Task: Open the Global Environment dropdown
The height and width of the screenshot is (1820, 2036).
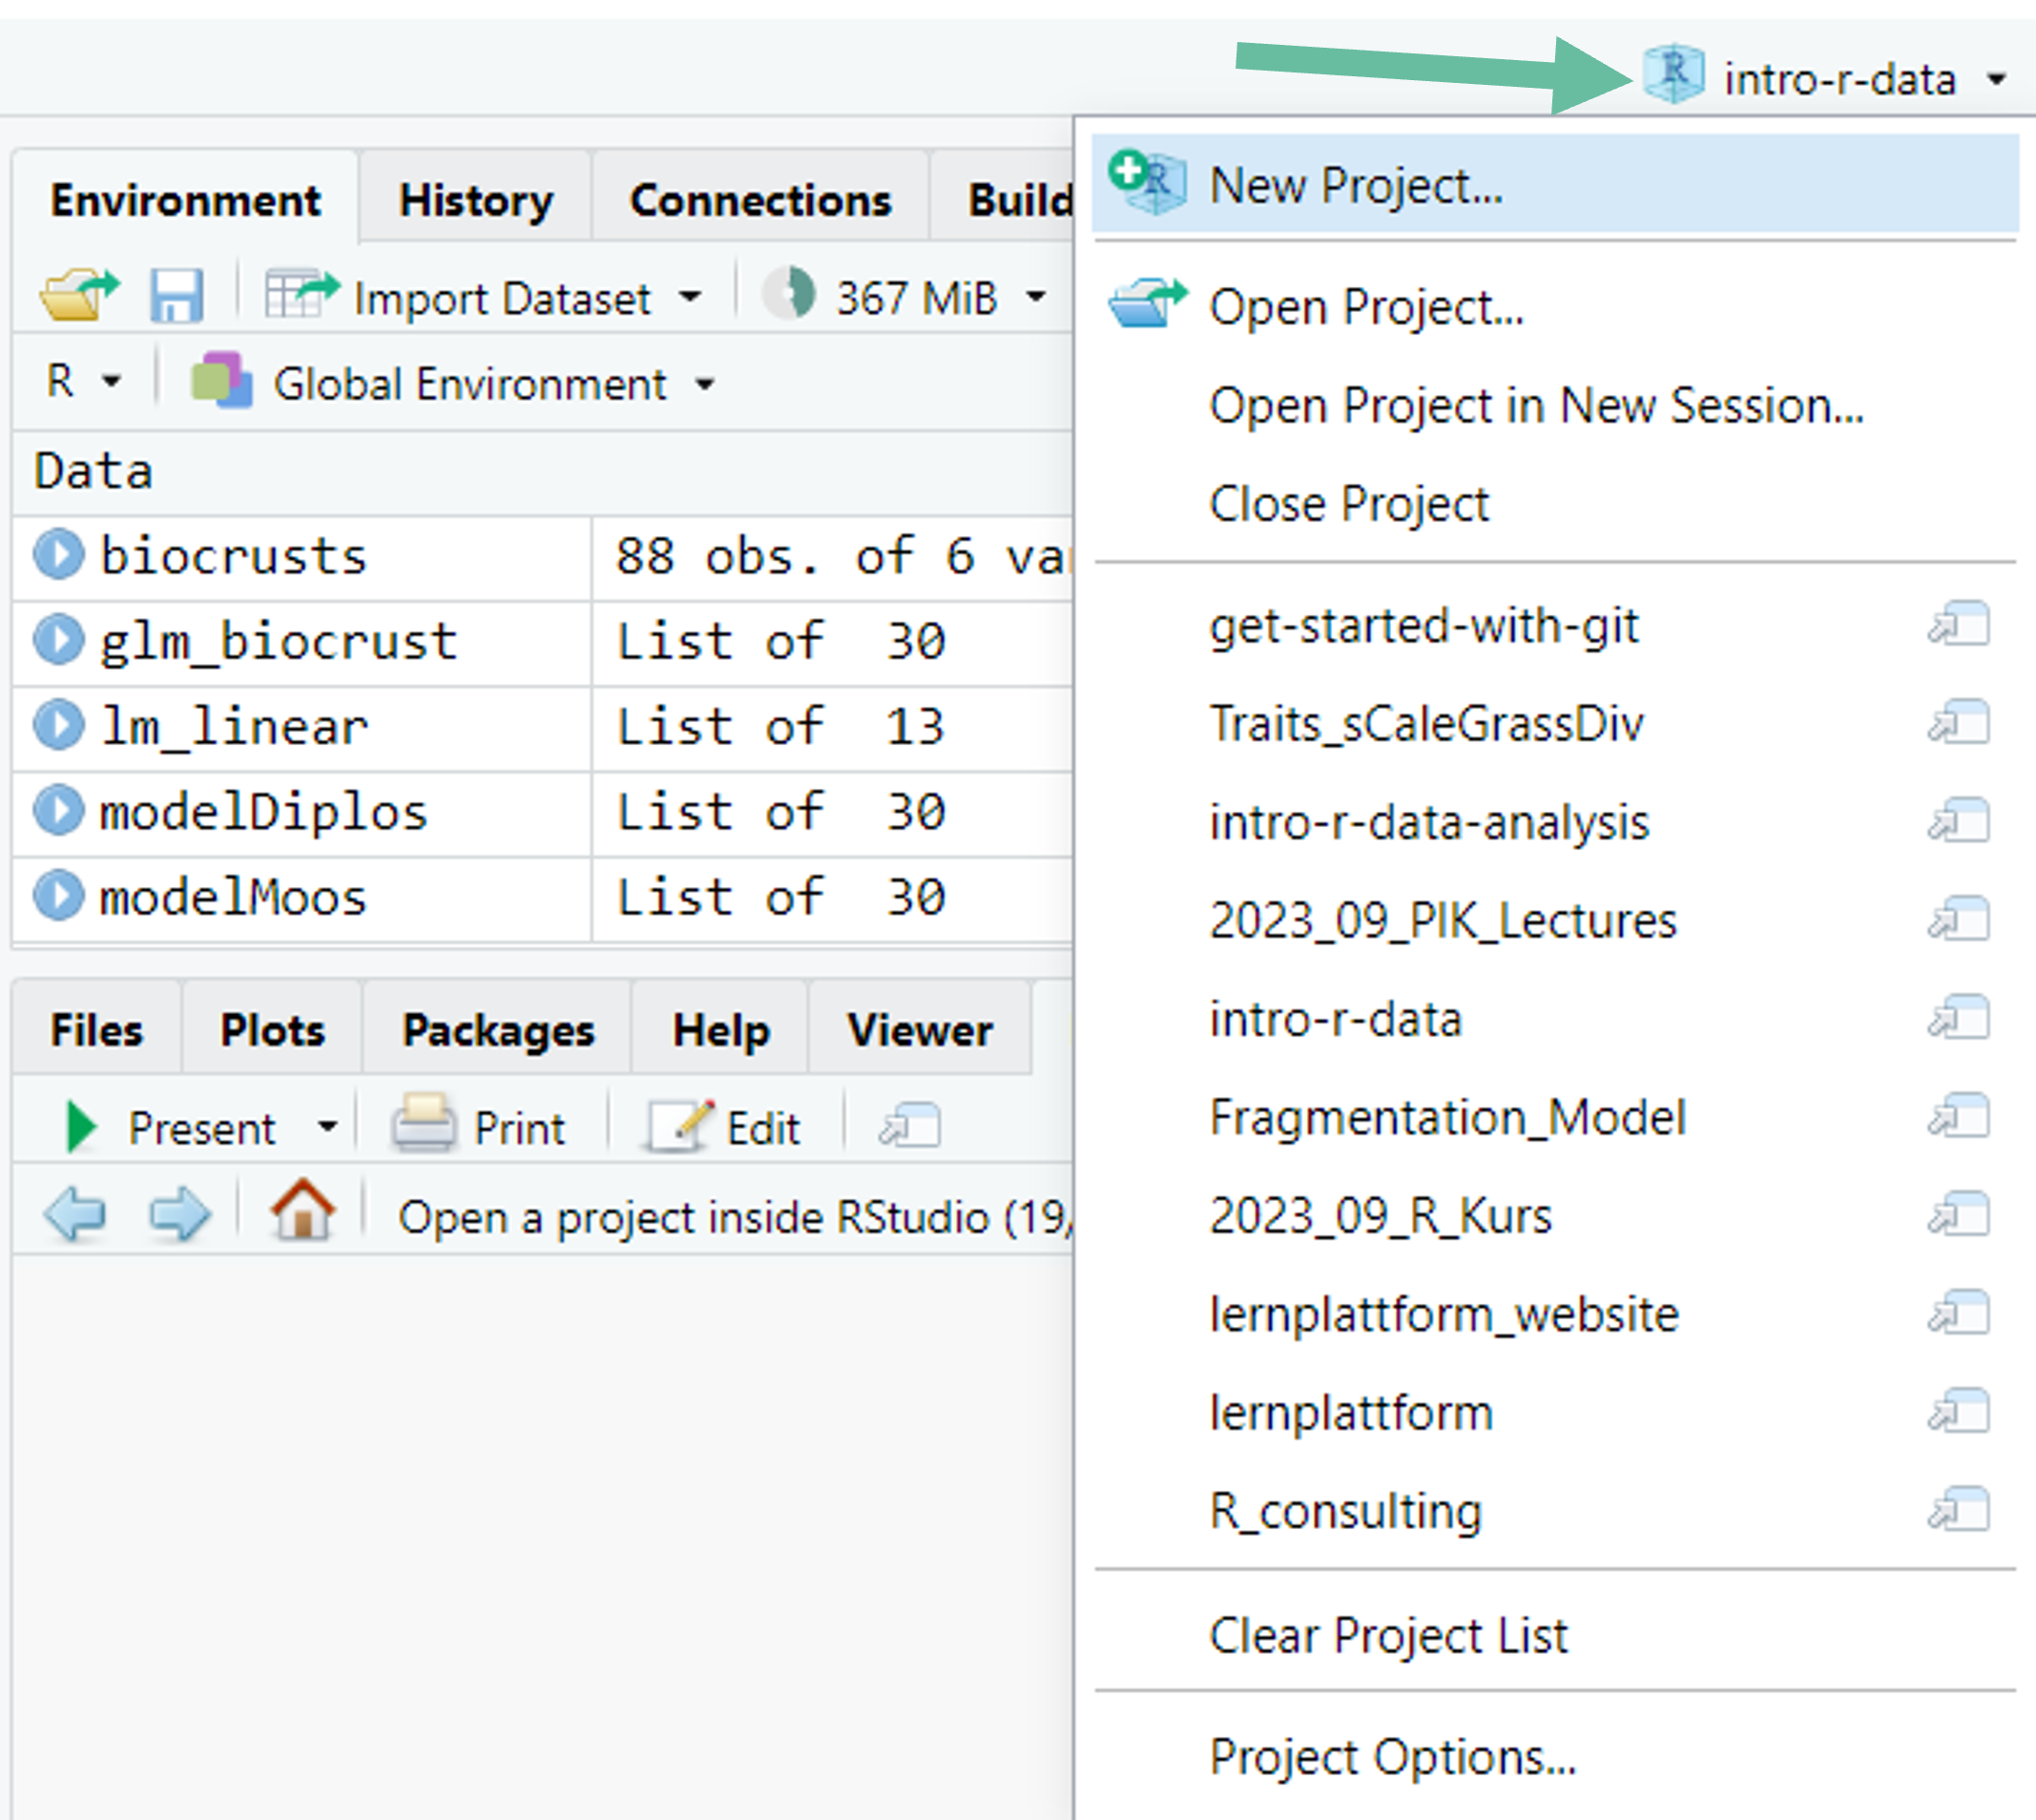Action: [x=704, y=385]
